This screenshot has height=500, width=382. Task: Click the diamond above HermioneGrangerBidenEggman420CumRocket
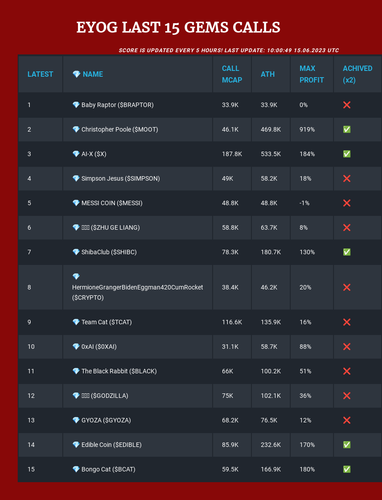[x=76, y=276]
